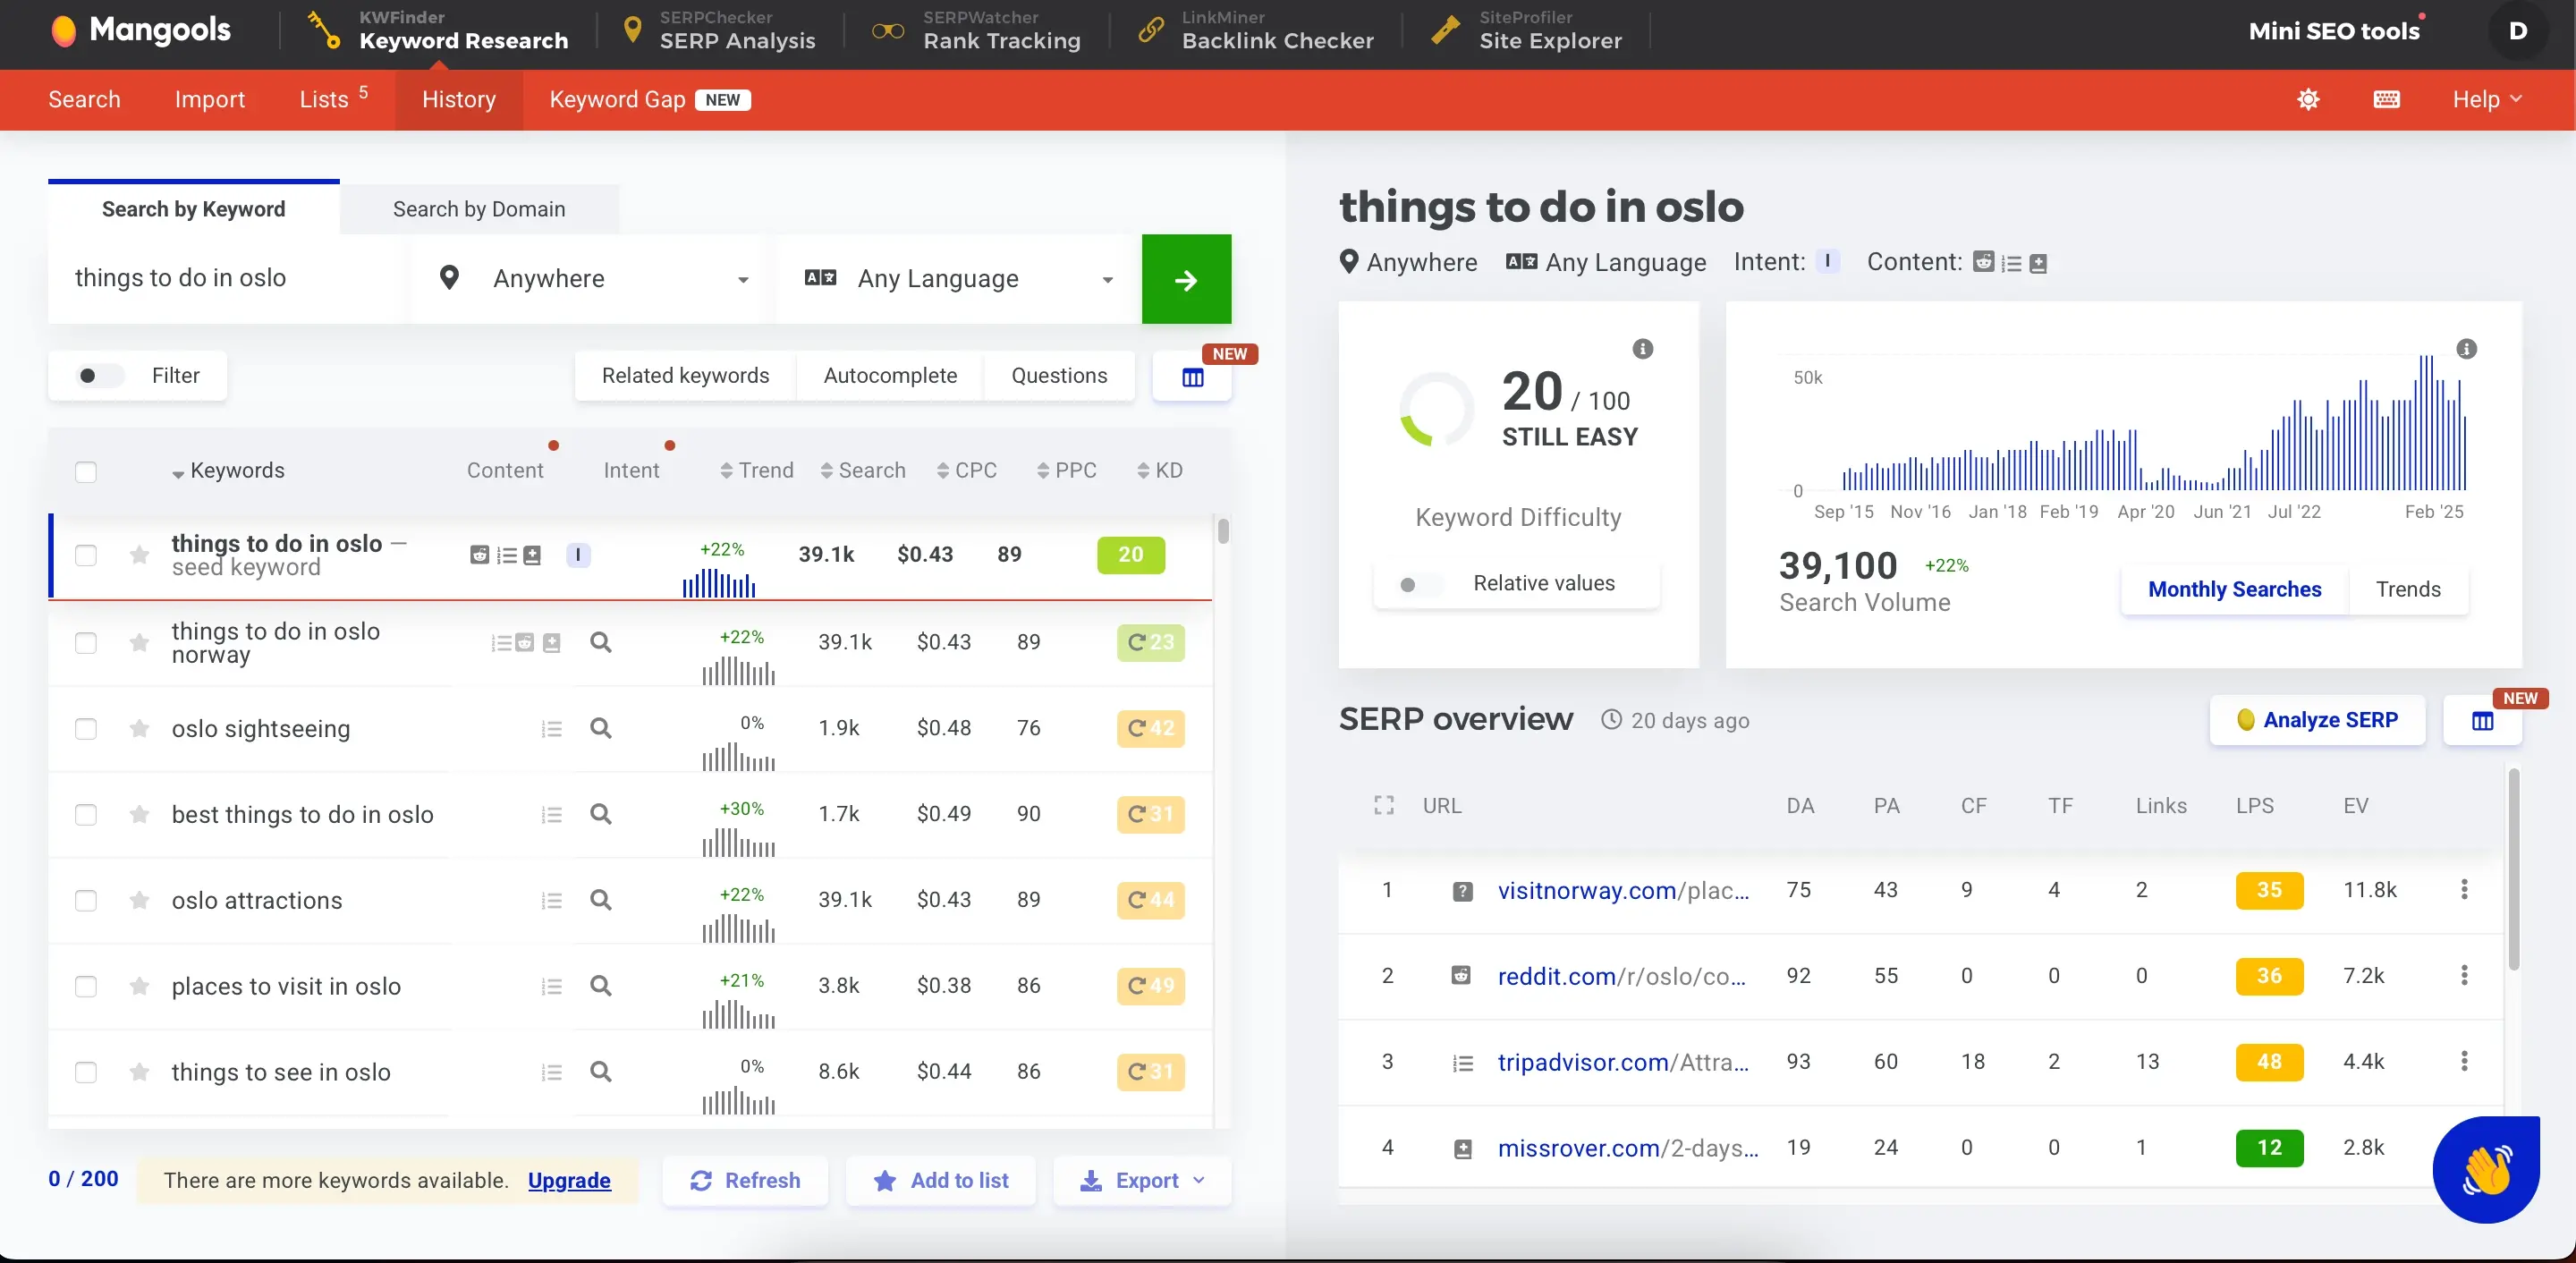Click Mini SEO tools link

2334,30
